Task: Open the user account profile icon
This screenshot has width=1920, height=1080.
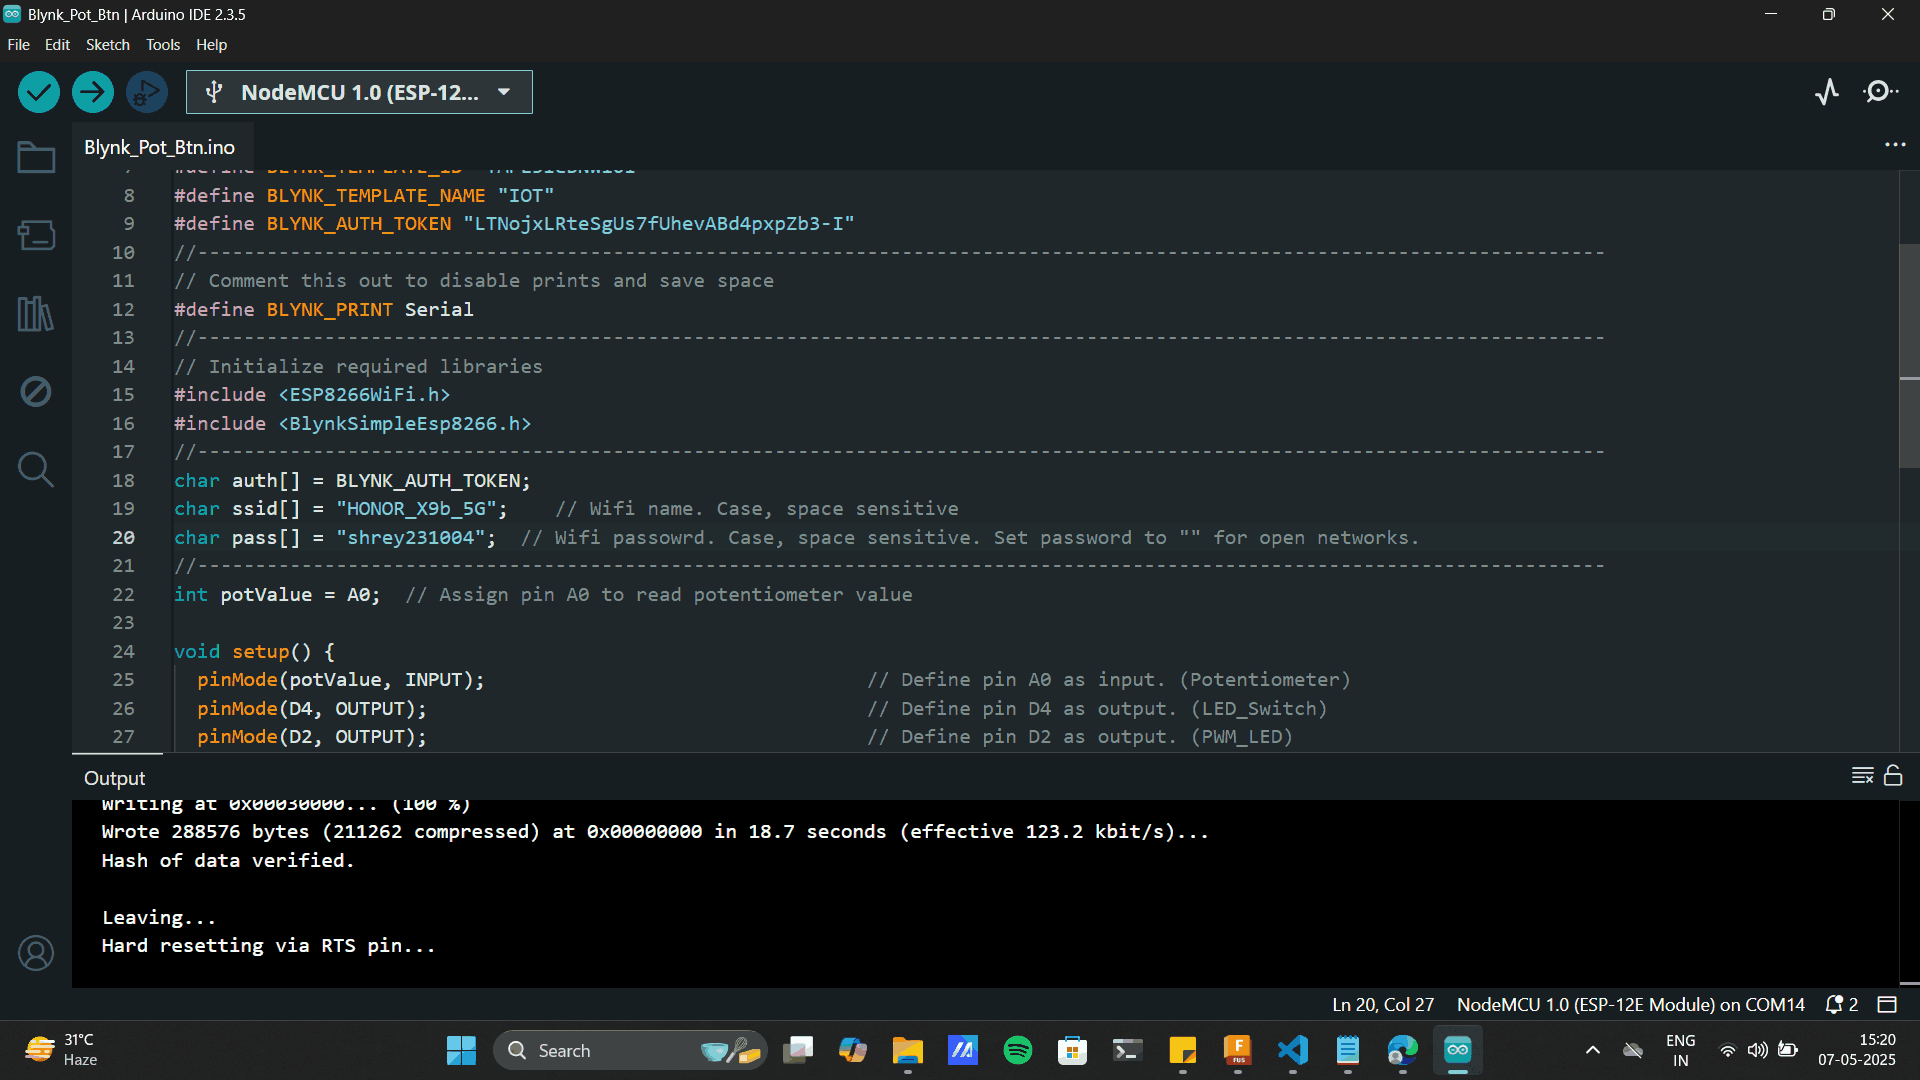Action: pyautogui.click(x=36, y=953)
